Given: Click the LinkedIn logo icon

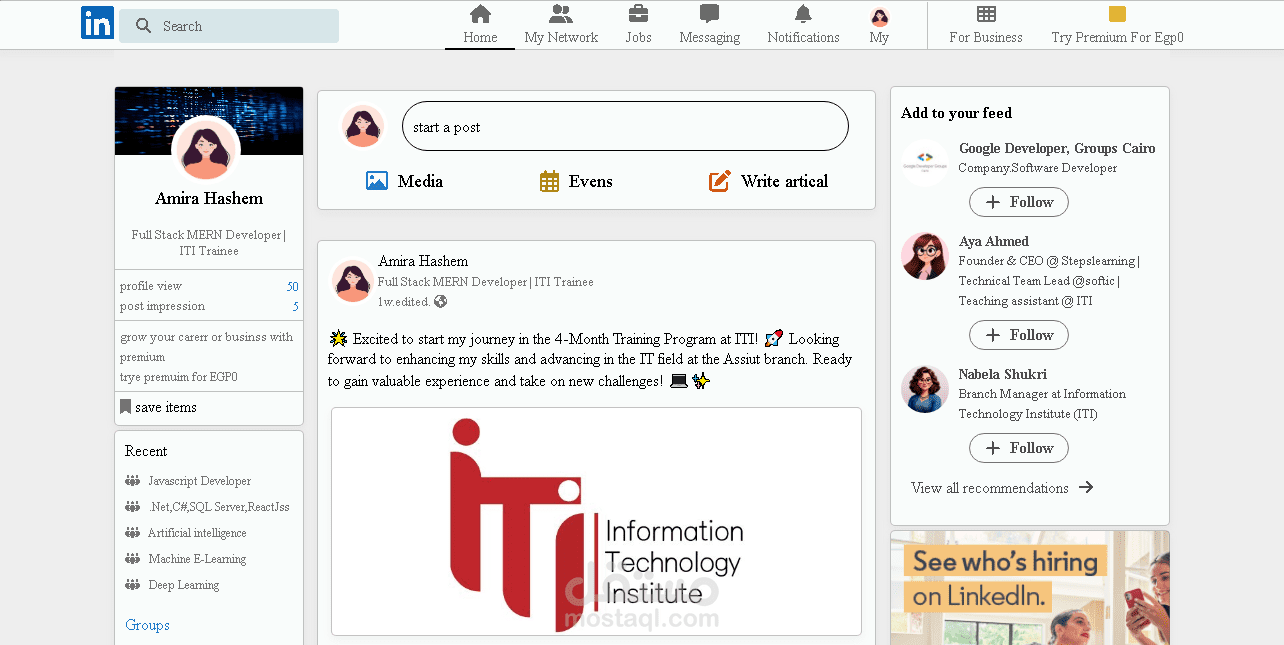Looking at the screenshot, I should pos(97,23).
